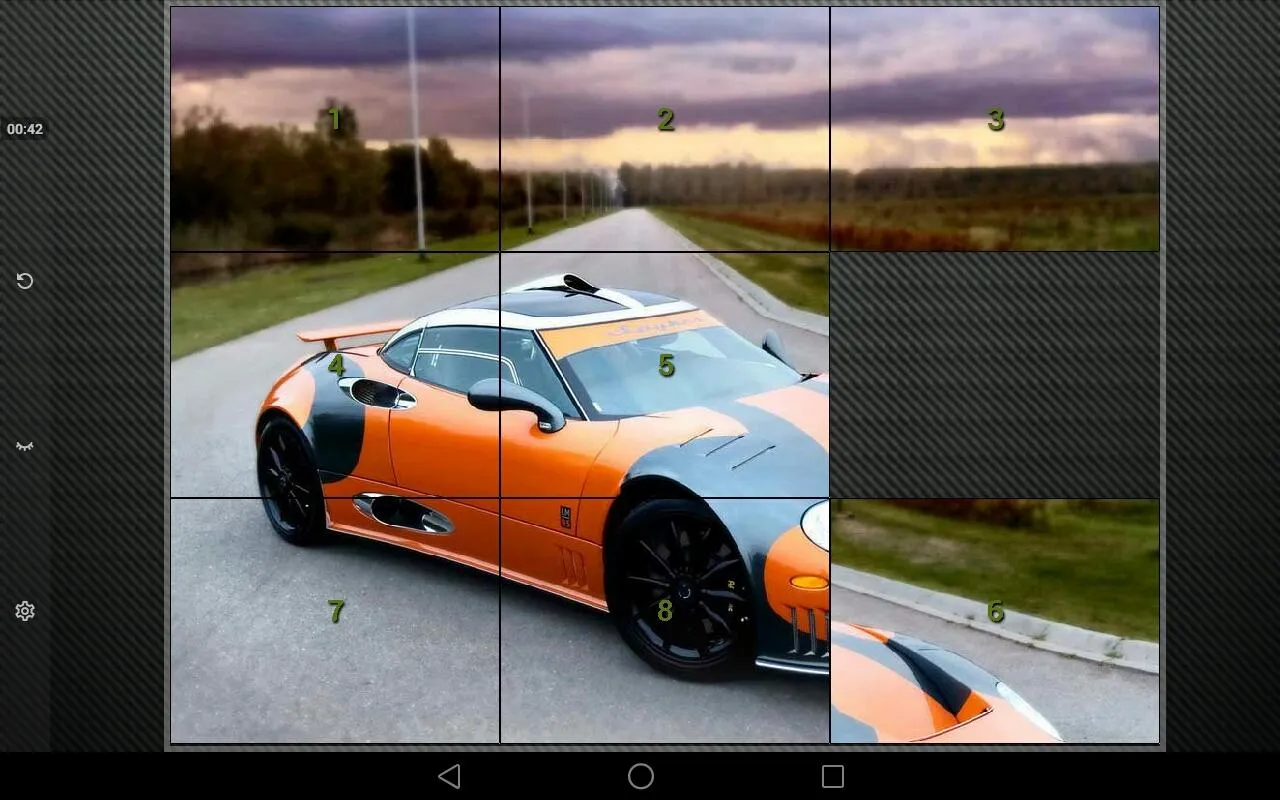Select puzzle tile number 4
The image size is (1280, 800).
pyautogui.click(x=335, y=375)
